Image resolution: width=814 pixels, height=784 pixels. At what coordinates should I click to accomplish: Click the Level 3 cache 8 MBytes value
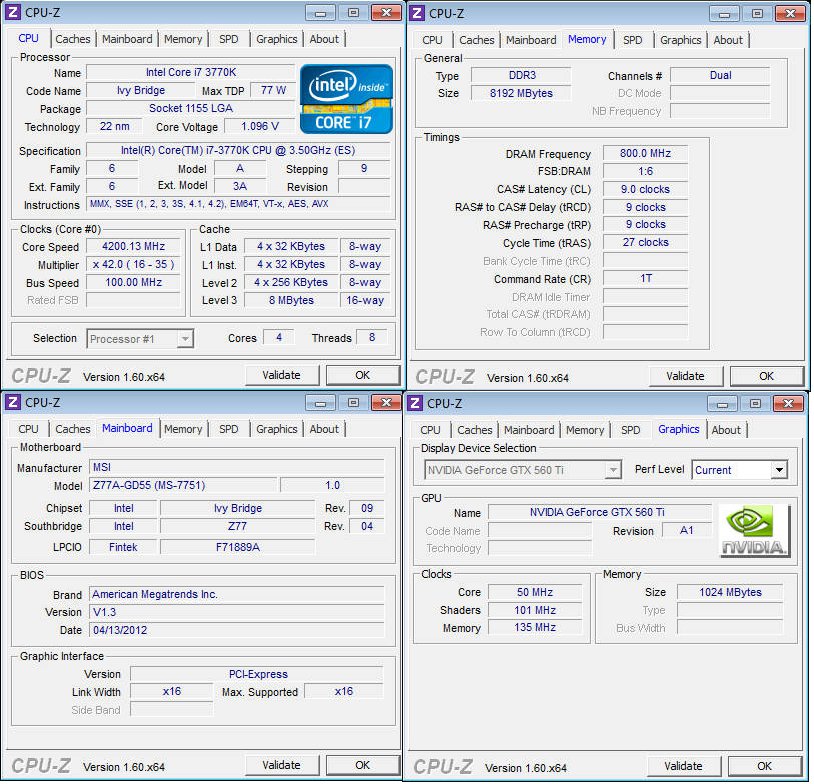(x=291, y=301)
